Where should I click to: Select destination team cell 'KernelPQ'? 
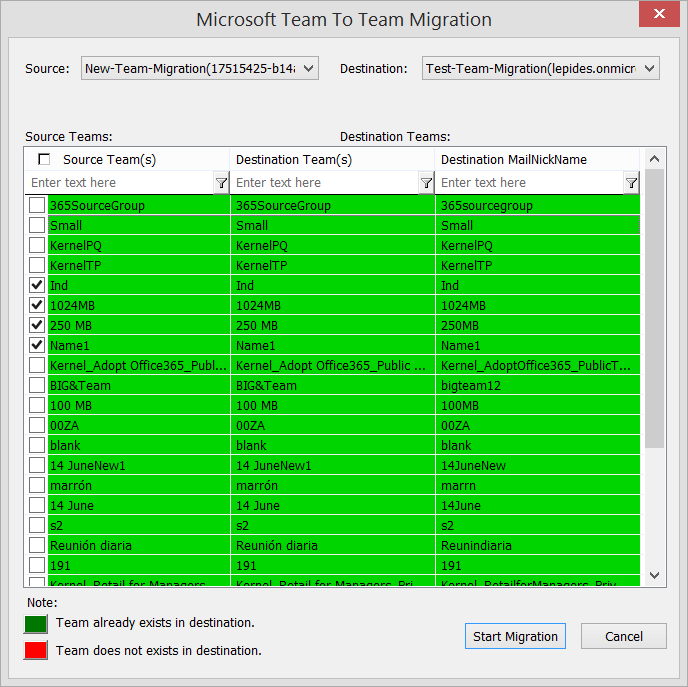333,245
